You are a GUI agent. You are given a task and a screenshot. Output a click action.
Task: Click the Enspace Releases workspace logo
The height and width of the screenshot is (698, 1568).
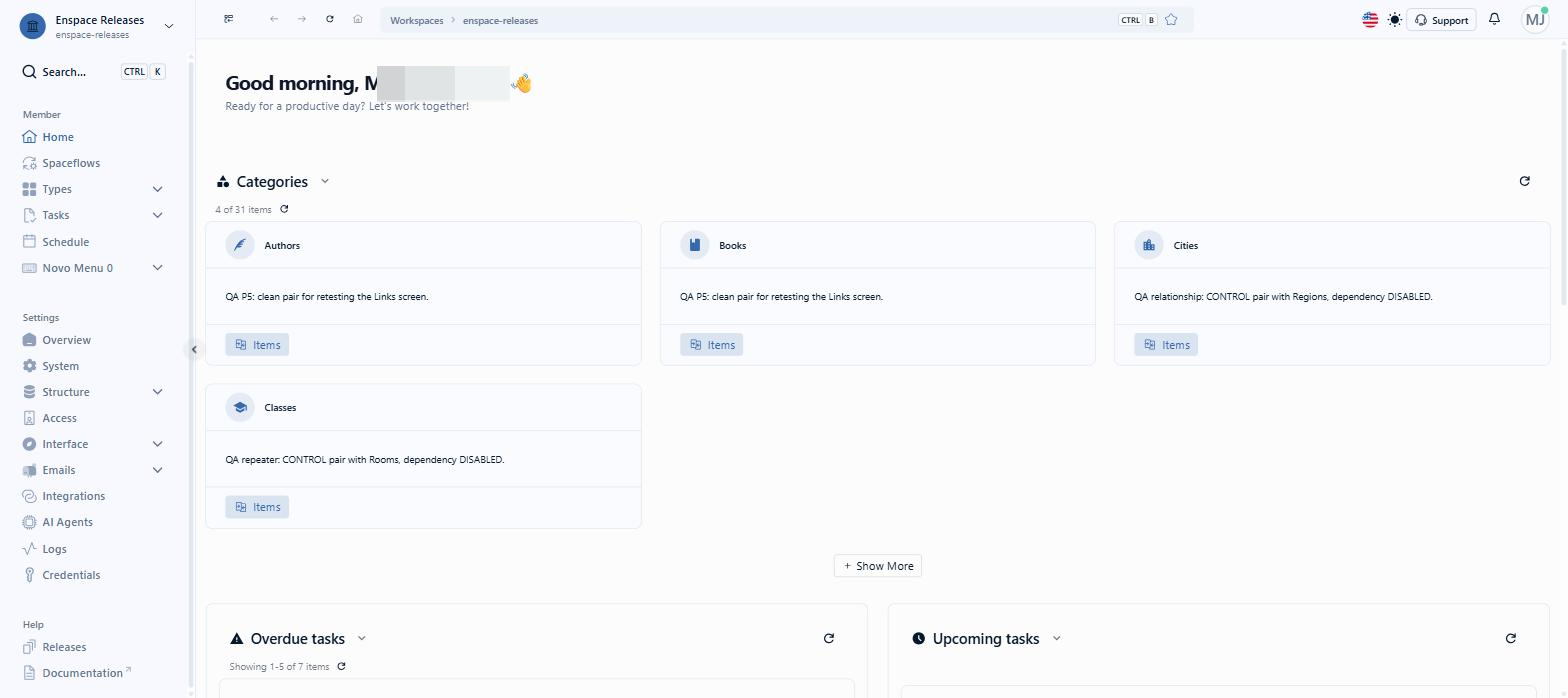(33, 26)
